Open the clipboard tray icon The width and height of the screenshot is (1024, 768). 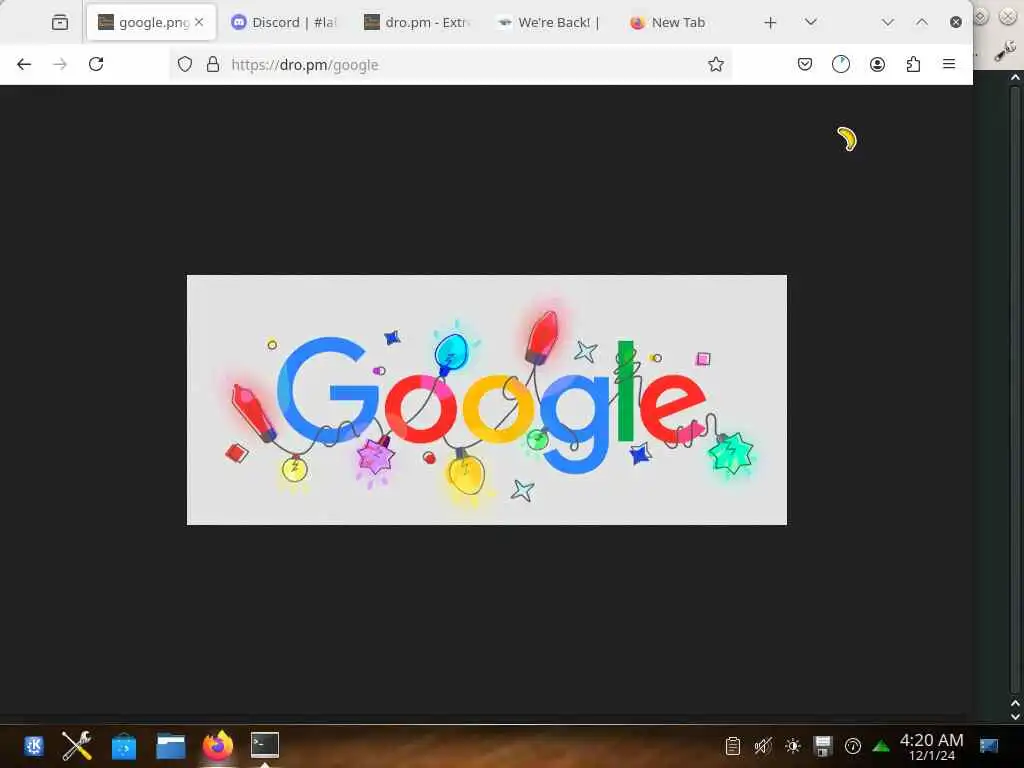(733, 745)
